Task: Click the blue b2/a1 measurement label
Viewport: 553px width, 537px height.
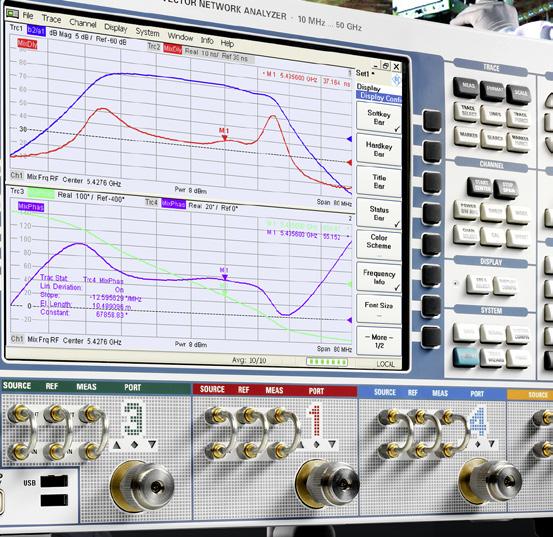Action: pos(36,31)
